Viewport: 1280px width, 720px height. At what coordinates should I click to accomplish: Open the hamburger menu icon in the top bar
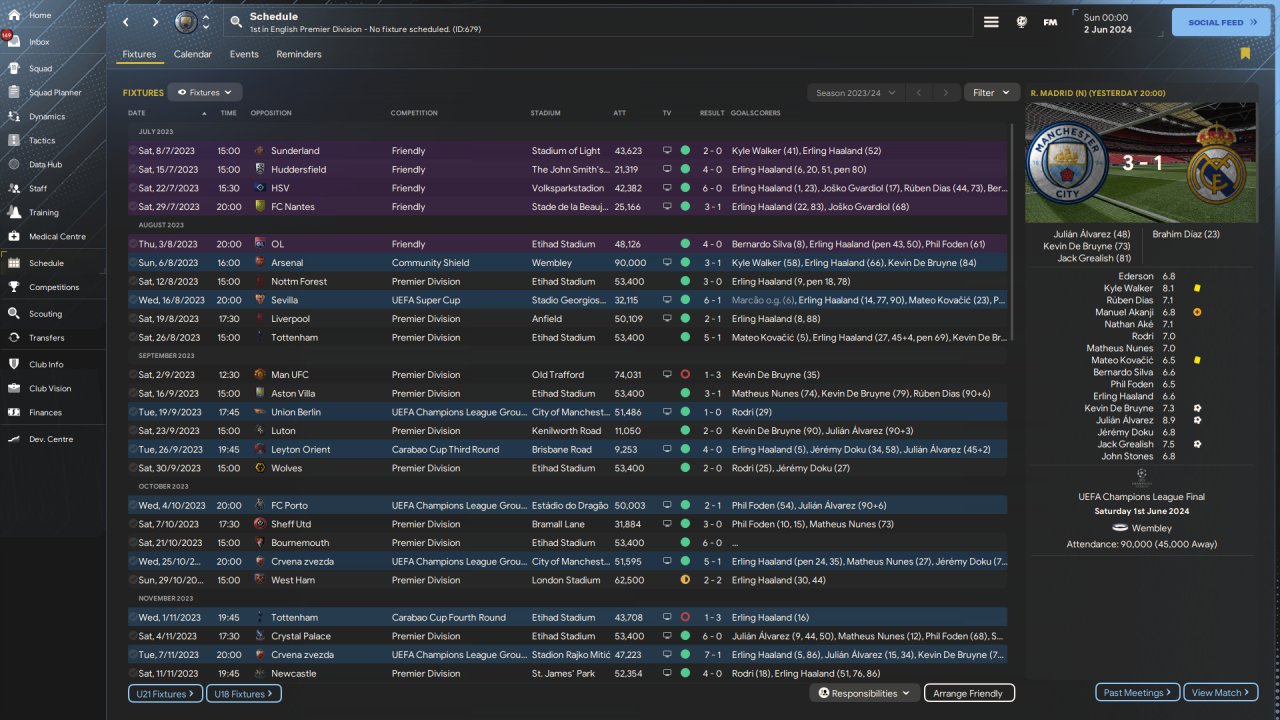point(991,22)
